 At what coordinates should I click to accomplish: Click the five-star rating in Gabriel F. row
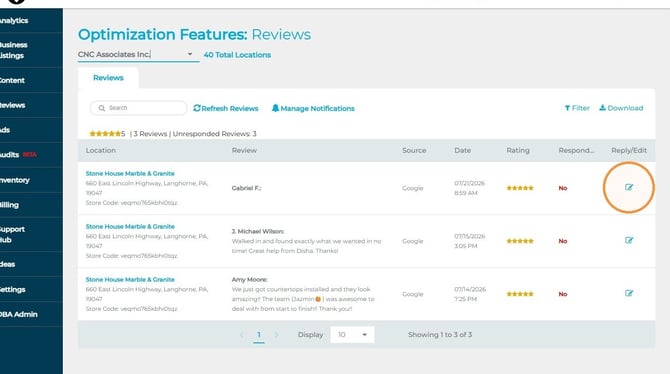click(x=520, y=188)
